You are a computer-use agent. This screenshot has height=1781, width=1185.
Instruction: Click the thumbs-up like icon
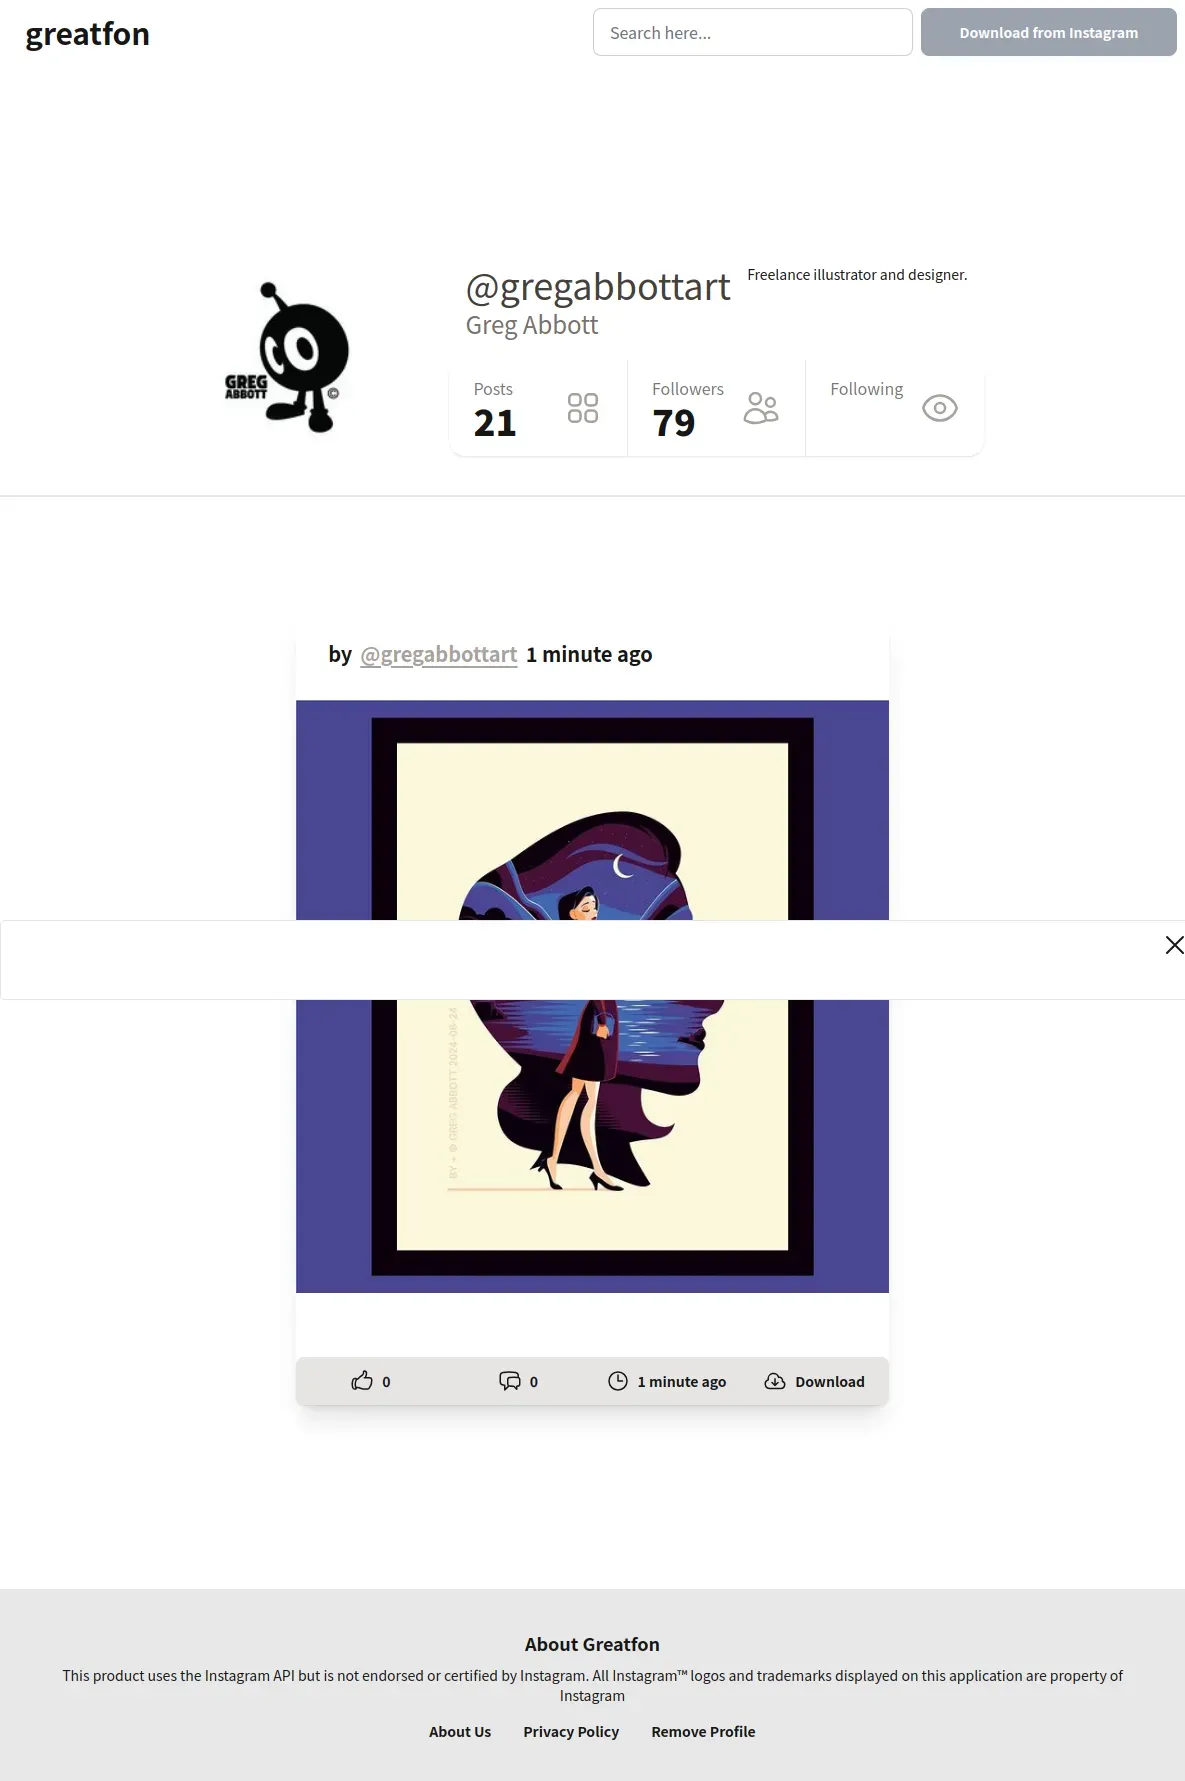click(362, 1381)
